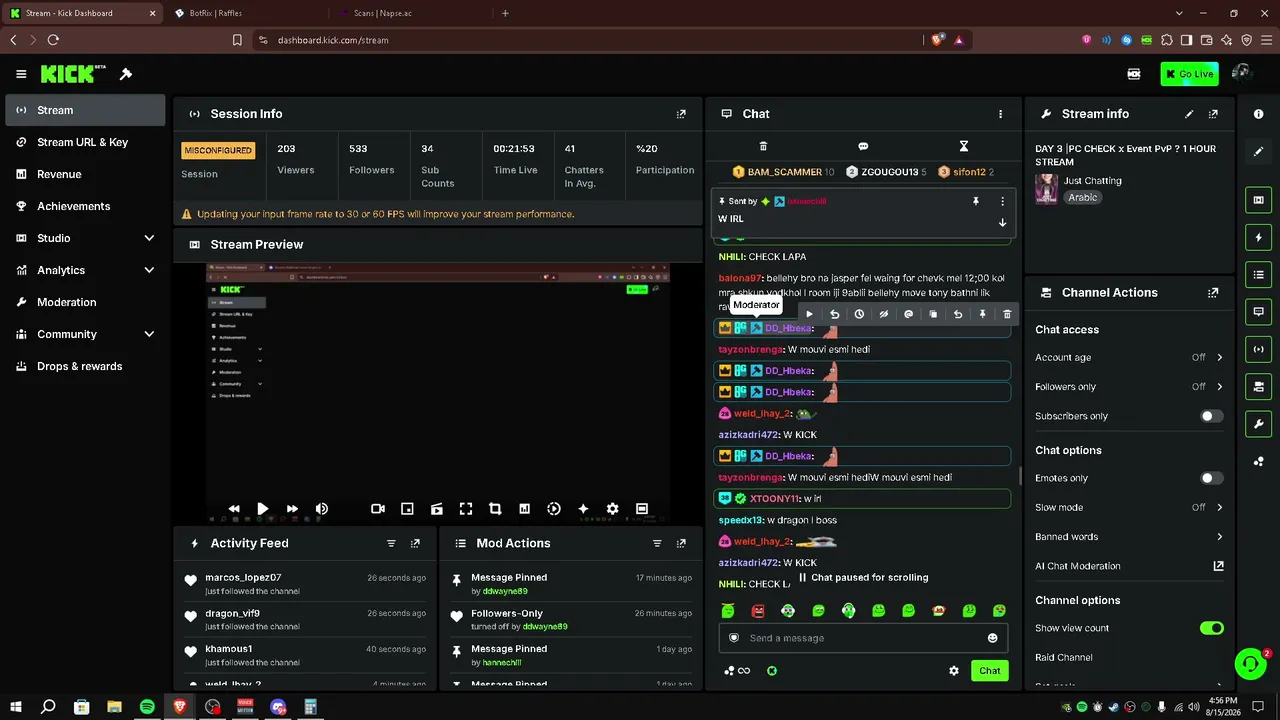
Task: Open Spotify from the taskbar
Action: [x=147, y=707]
